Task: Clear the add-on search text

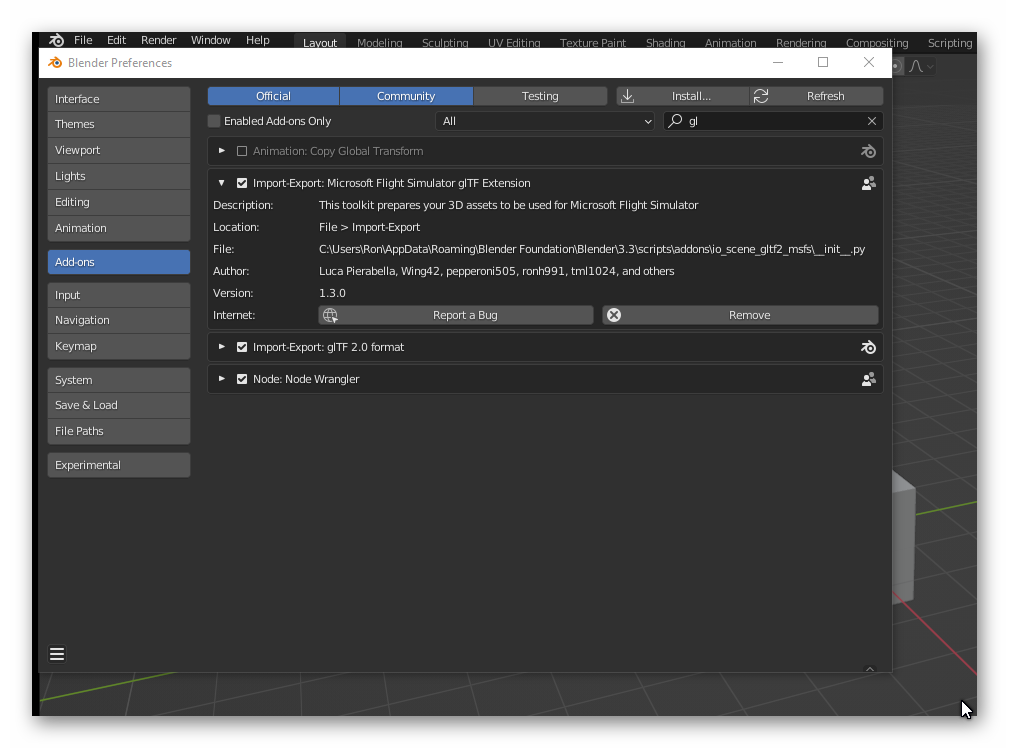Action: [871, 121]
